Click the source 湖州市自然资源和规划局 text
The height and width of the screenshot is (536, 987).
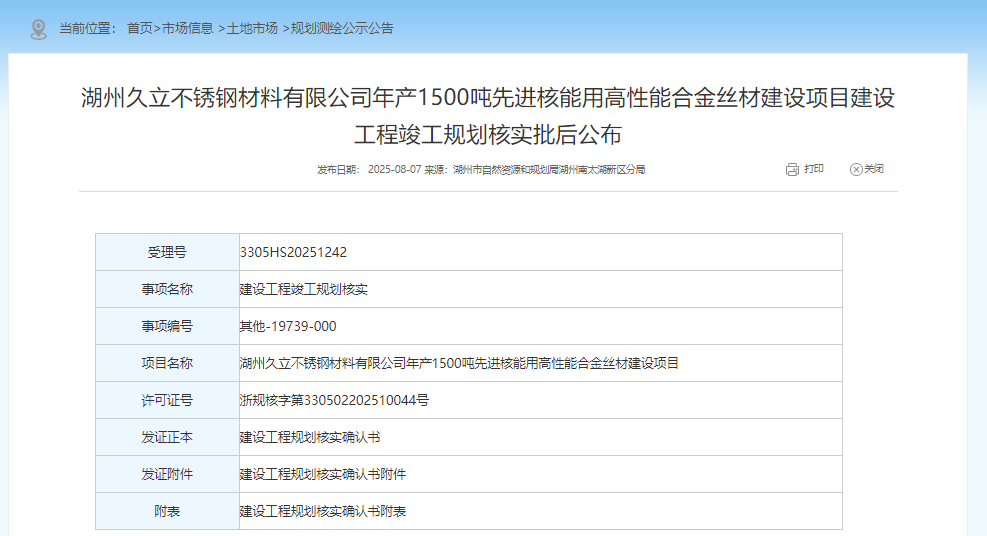548,170
